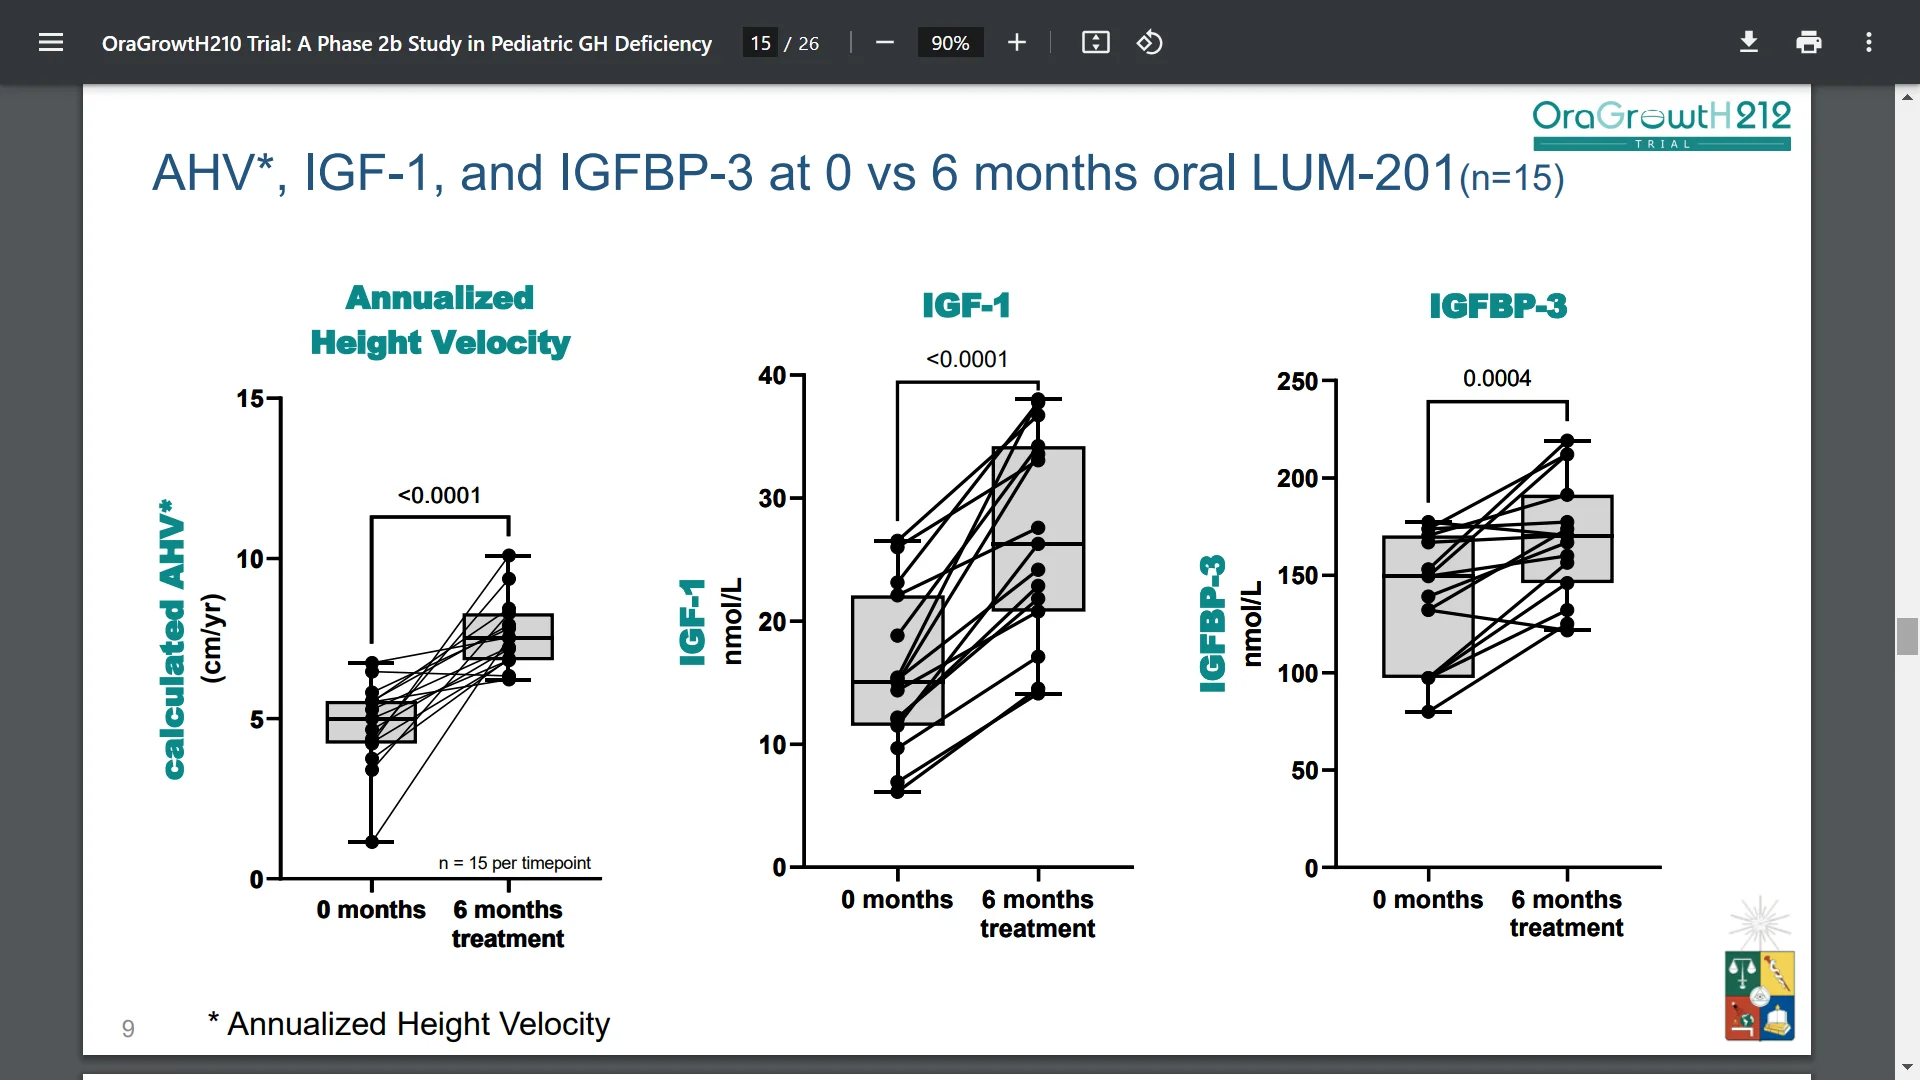Click the slide heading AHV*, IGF-1, and IGFBP-3
The height and width of the screenshot is (1080, 1920).
tap(858, 173)
